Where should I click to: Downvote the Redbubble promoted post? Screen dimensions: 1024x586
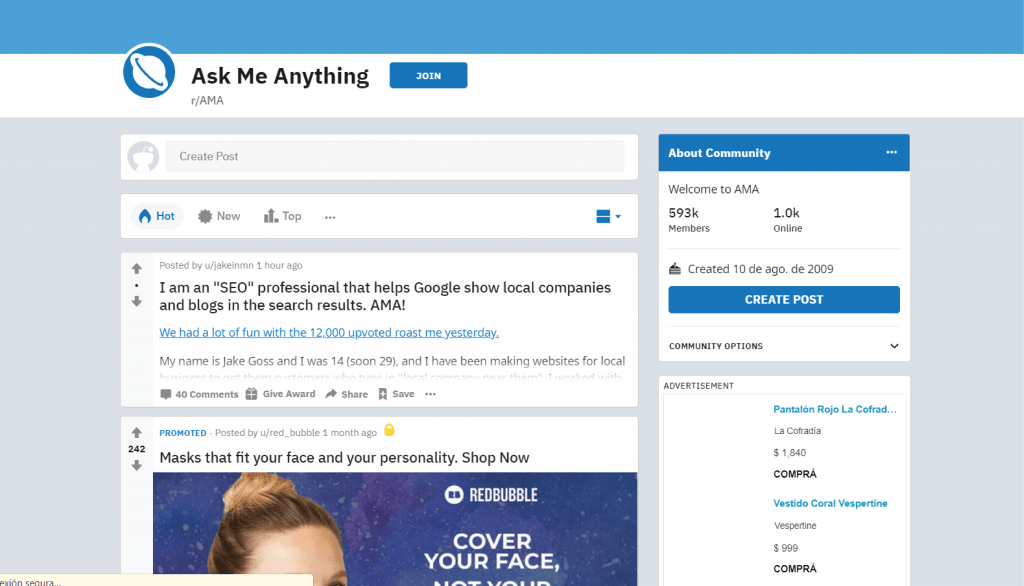point(136,465)
